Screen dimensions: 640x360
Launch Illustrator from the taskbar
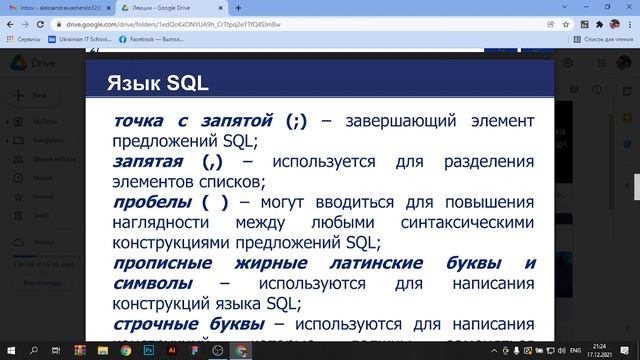[172, 350]
